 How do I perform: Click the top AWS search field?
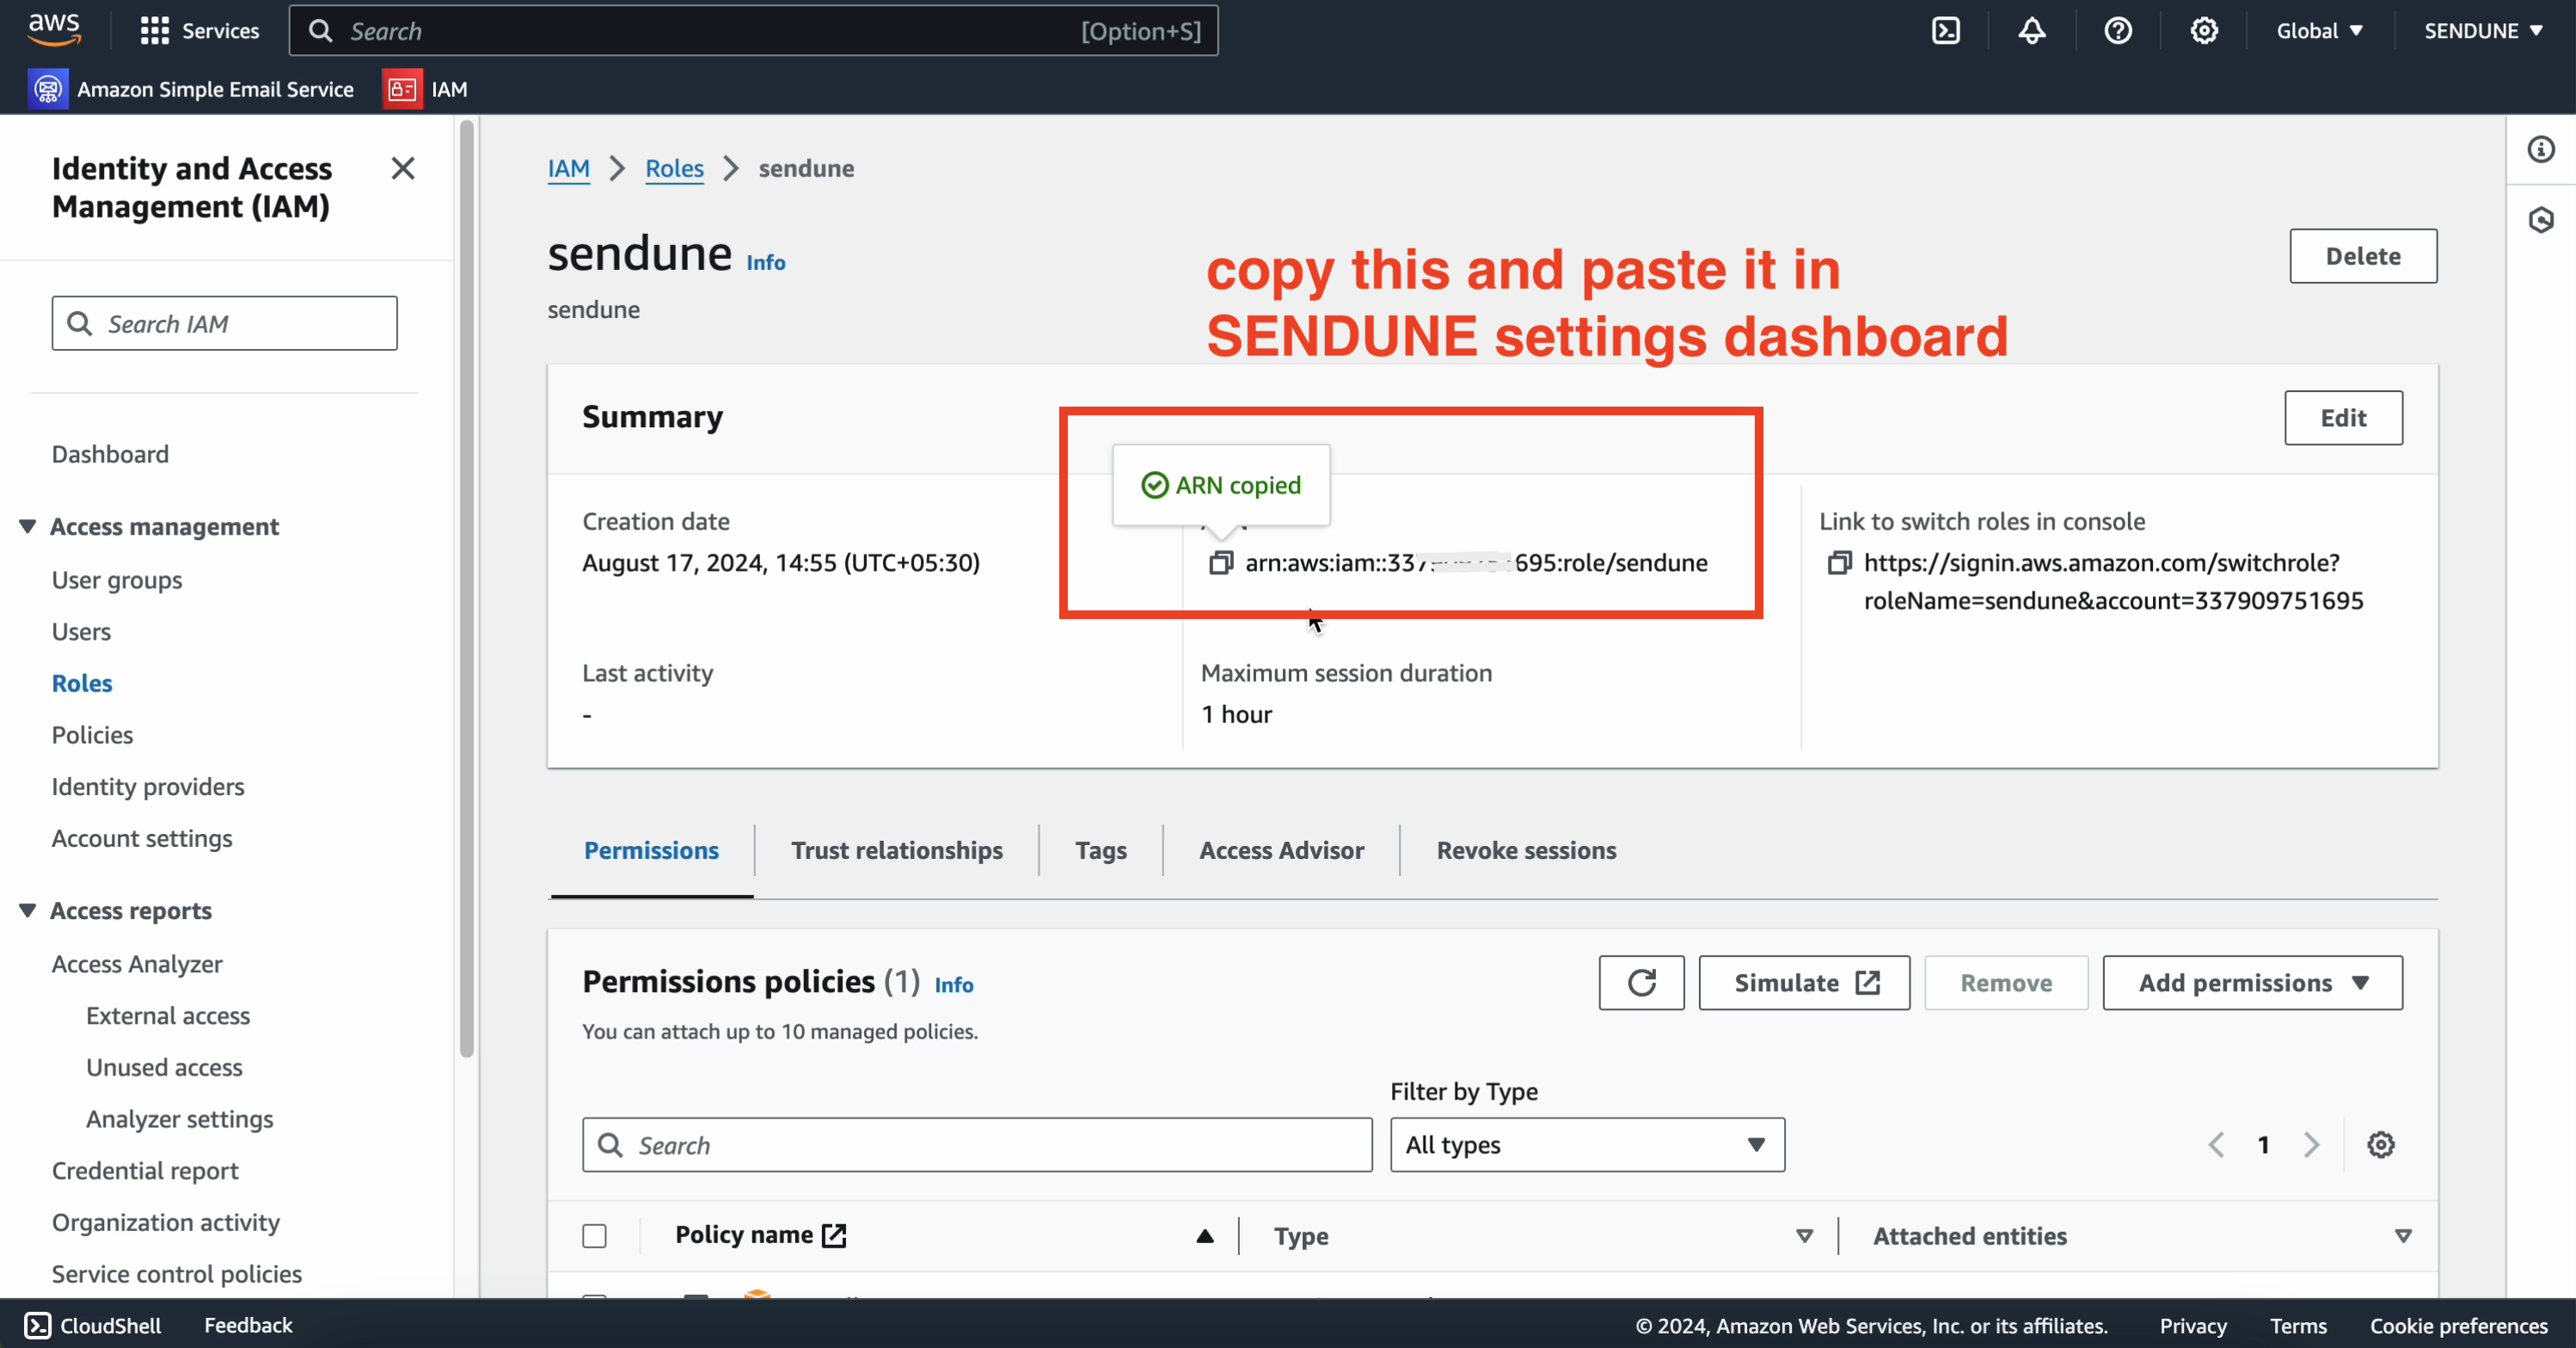(x=753, y=31)
